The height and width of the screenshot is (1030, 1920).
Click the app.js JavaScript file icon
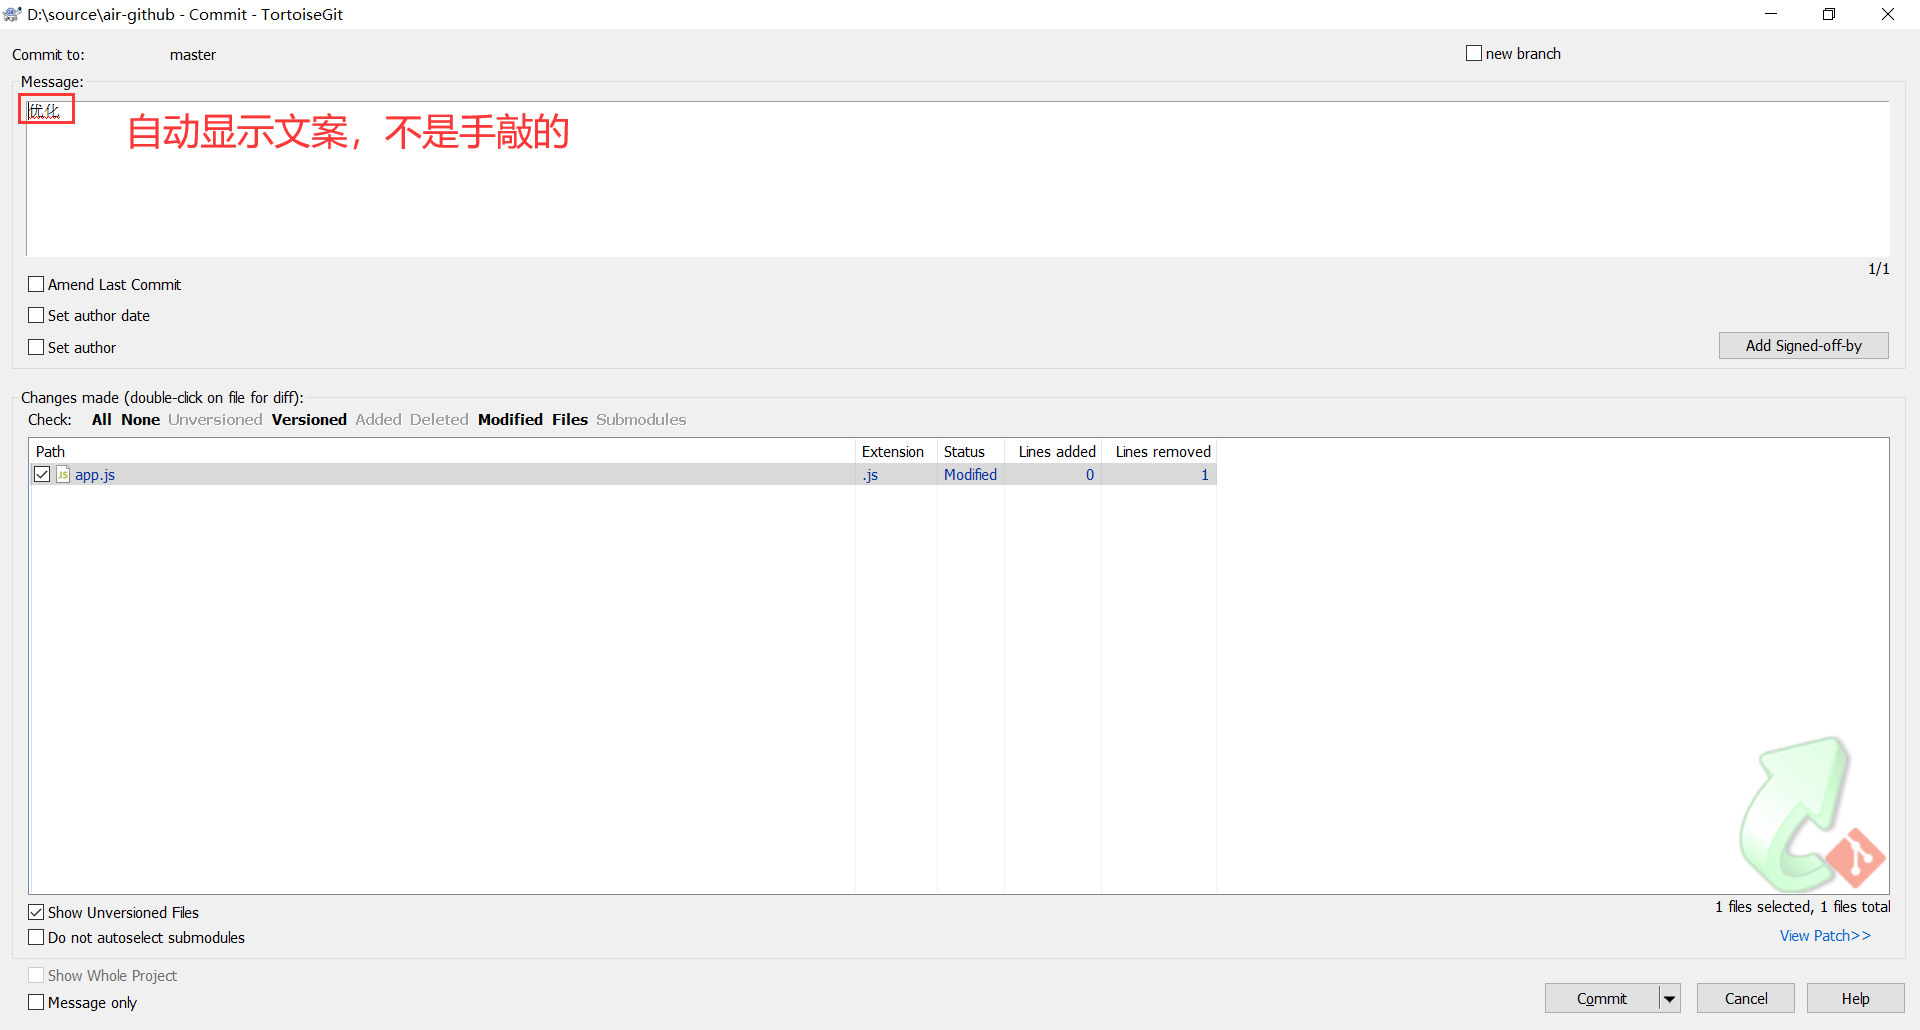coord(63,474)
